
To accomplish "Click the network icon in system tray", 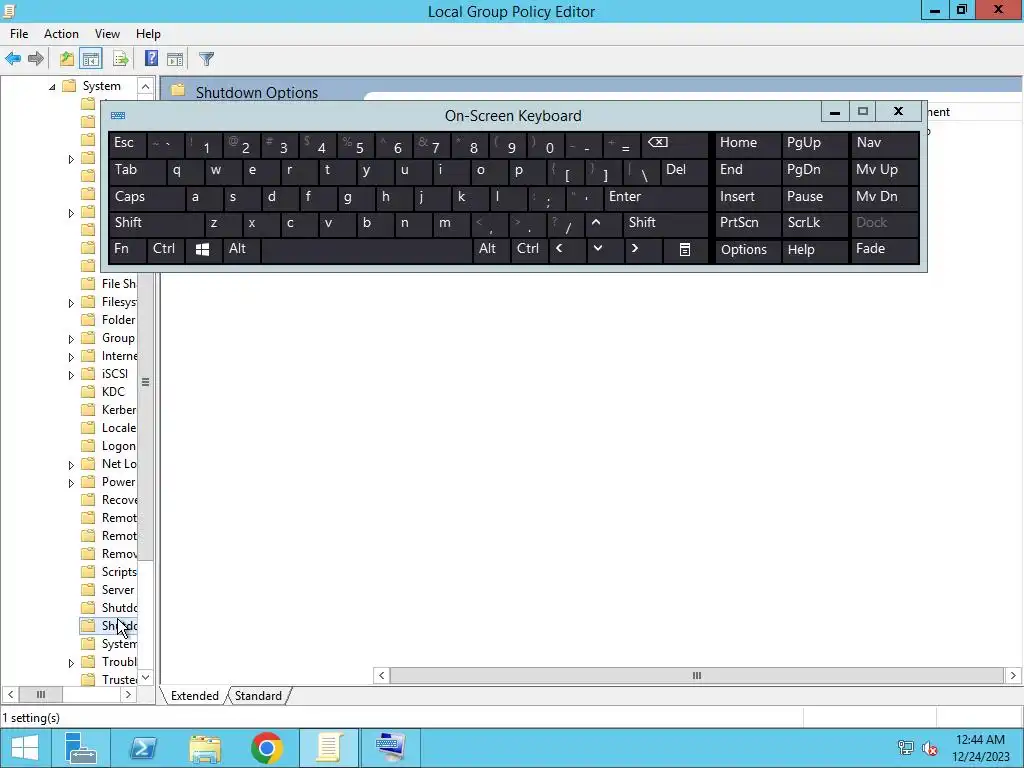I will [x=906, y=748].
